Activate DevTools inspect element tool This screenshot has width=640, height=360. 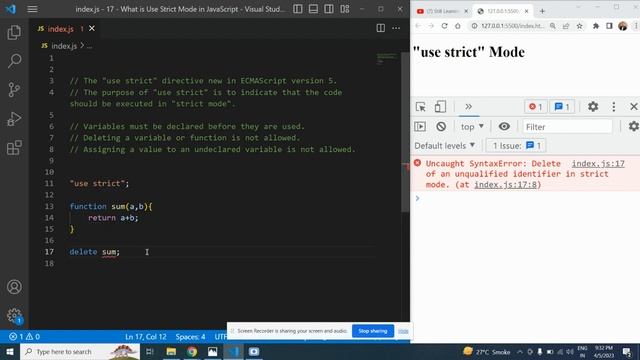pyautogui.click(x=420, y=107)
